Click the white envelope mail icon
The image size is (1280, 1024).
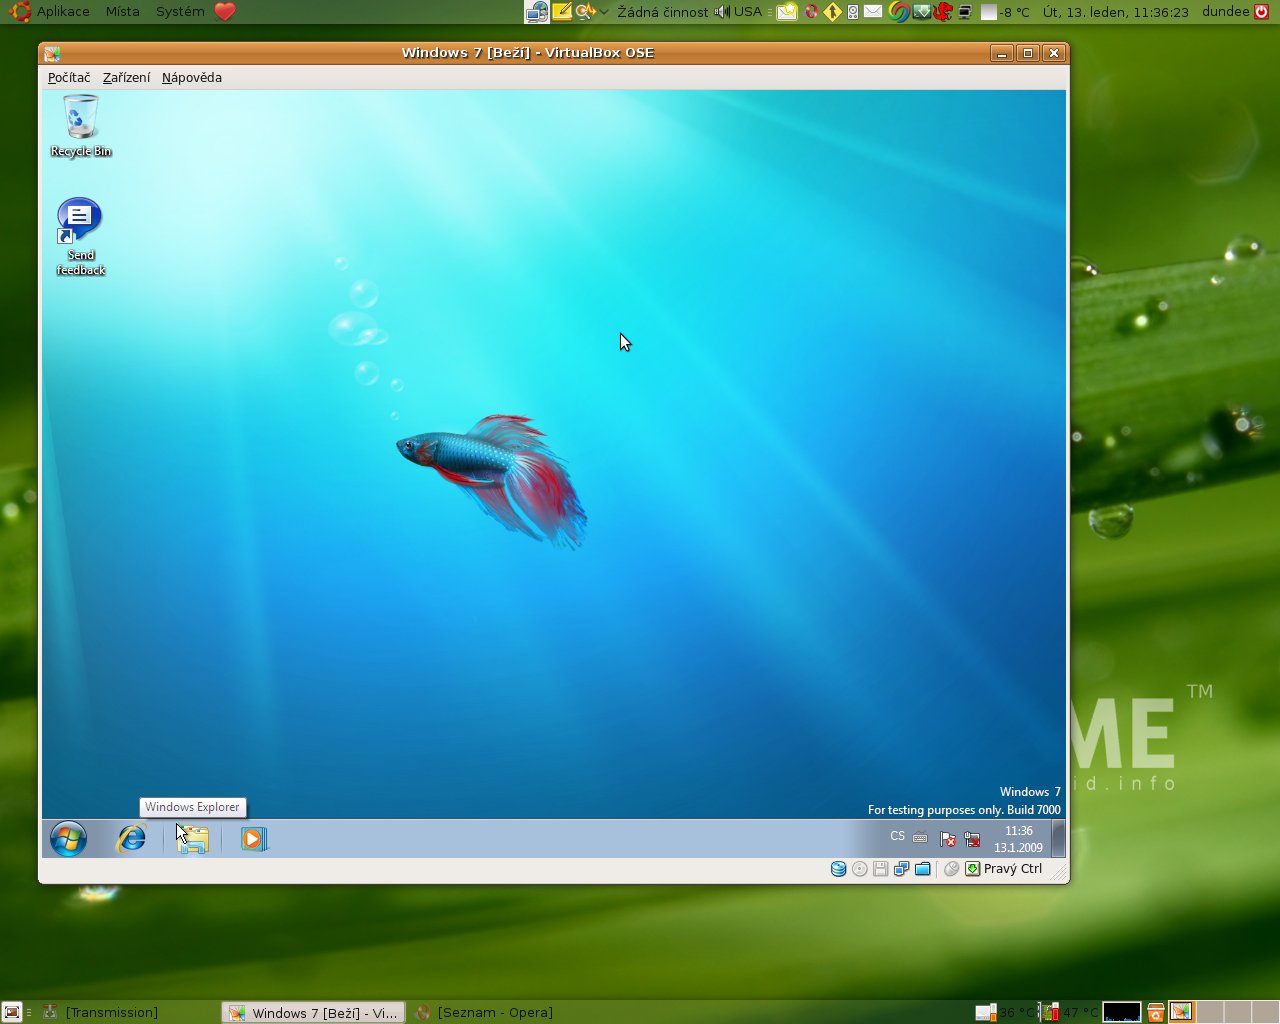(x=873, y=11)
